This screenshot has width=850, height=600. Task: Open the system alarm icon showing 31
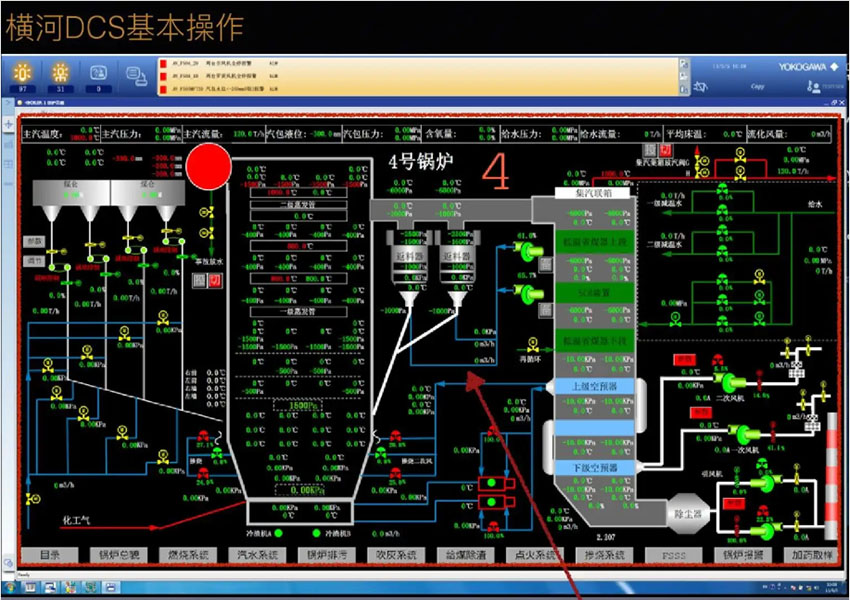(60, 76)
